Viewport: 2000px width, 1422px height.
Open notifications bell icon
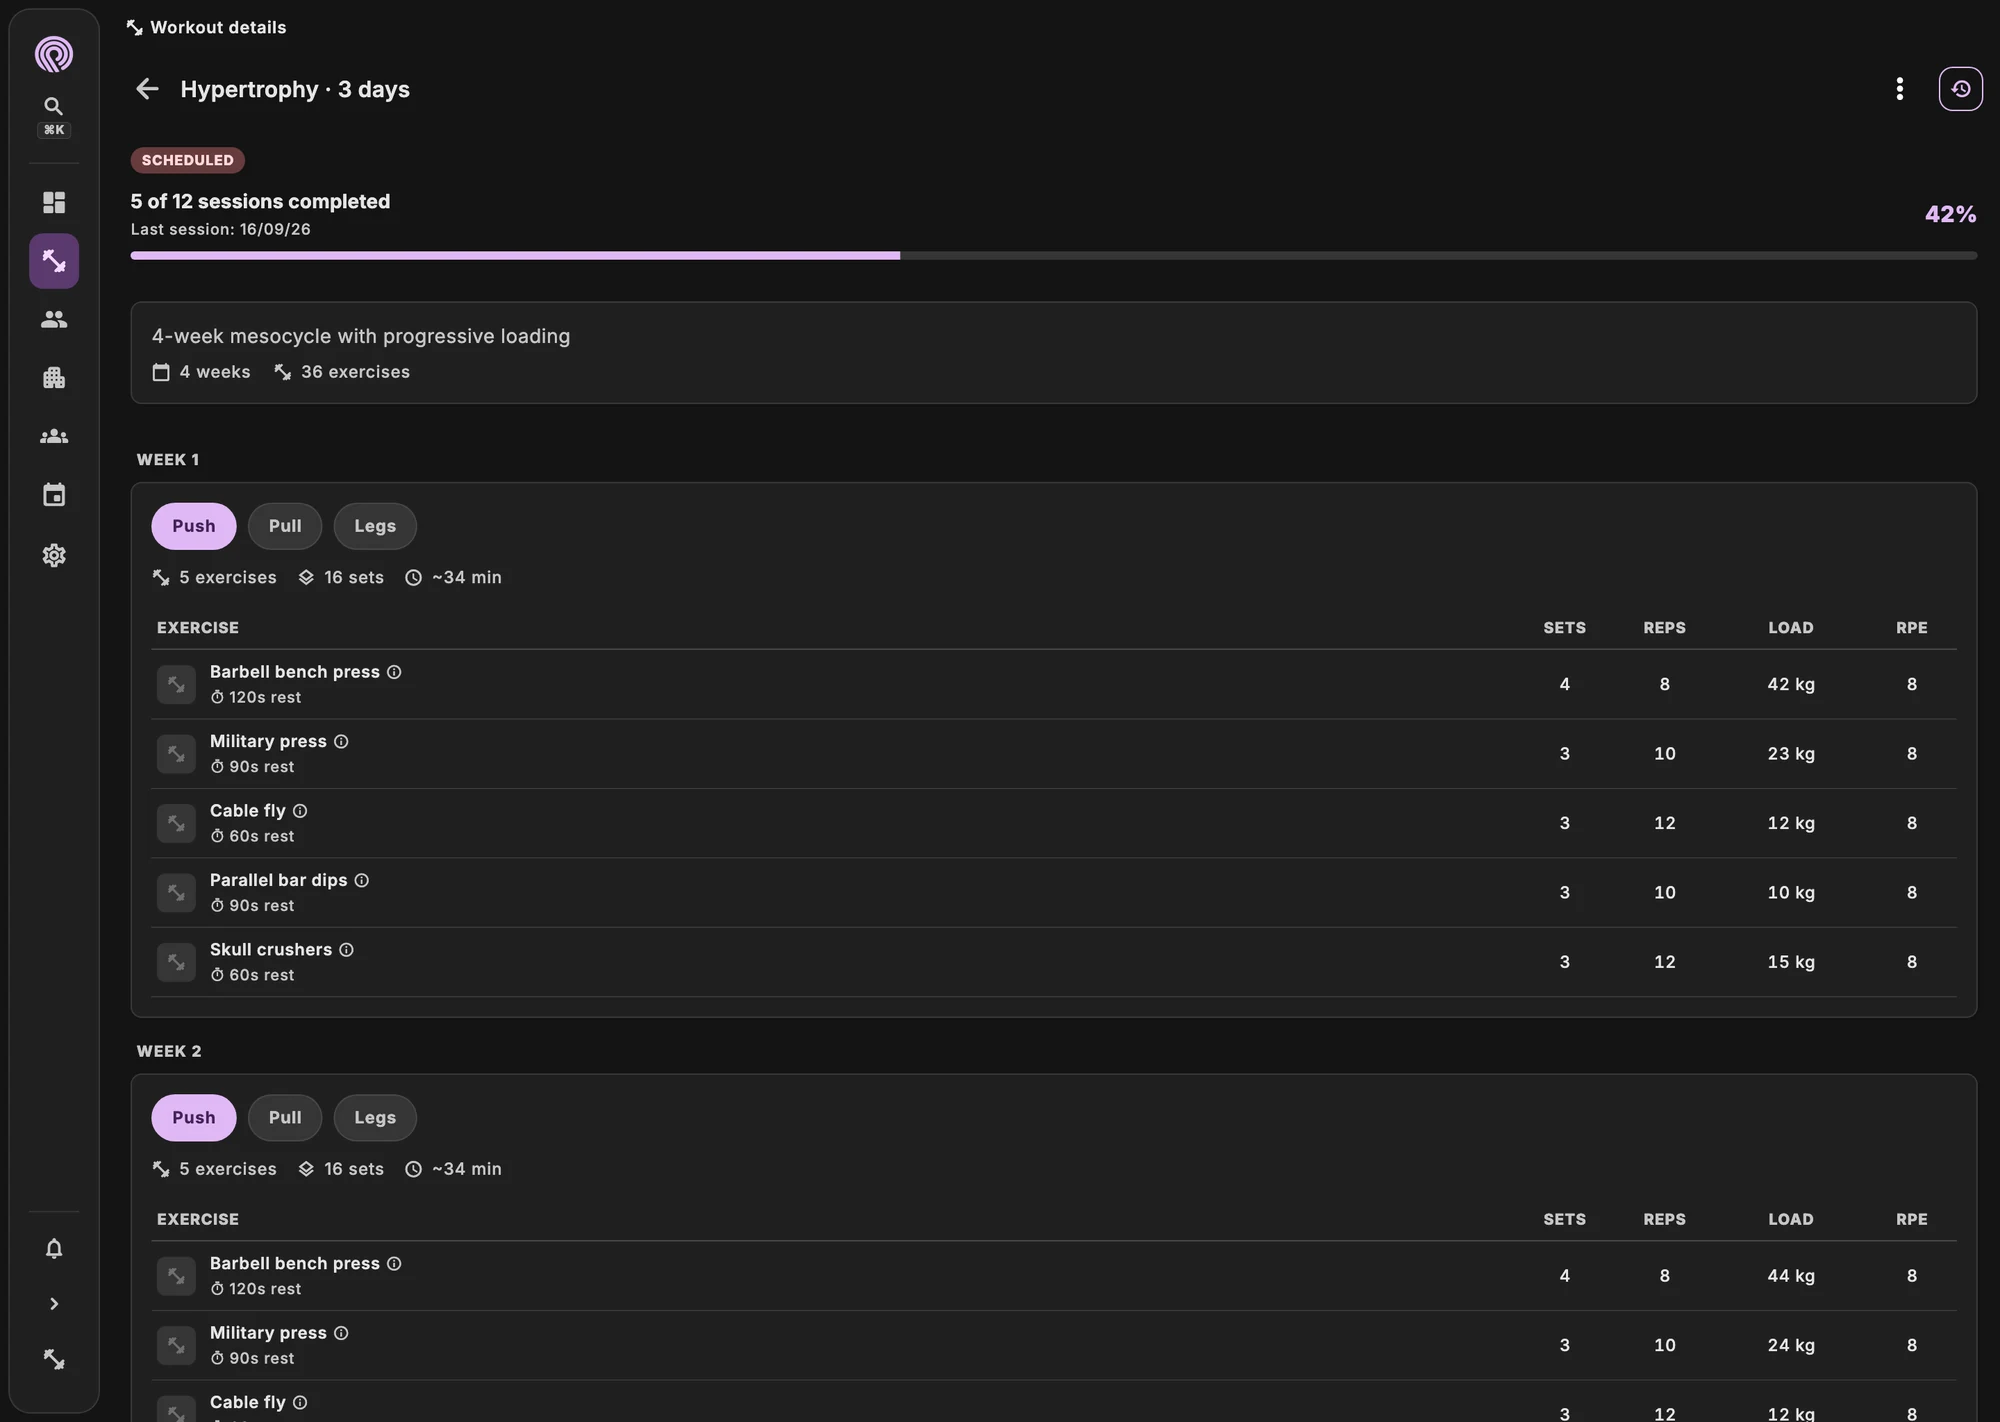tap(54, 1248)
